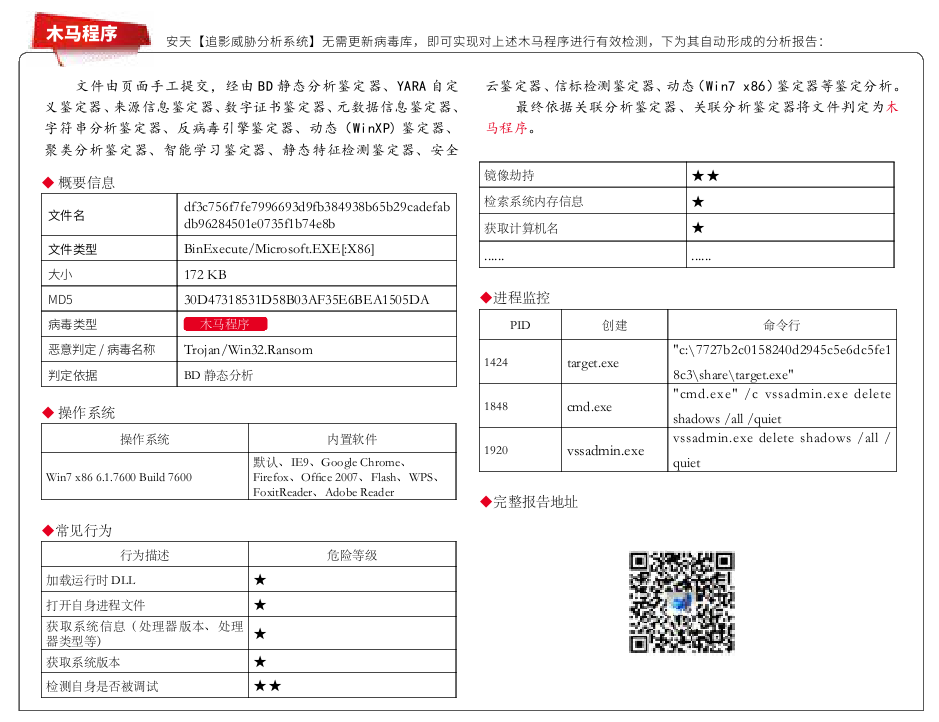This screenshot has height=722, width=939.
Task: Click the two-star rating for 镜像劫持
Action: [x=705, y=176]
